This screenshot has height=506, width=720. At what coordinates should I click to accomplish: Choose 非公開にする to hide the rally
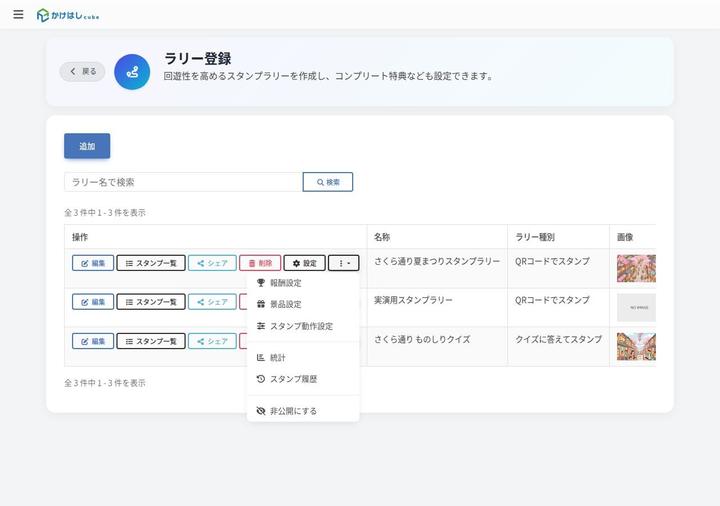303,411
